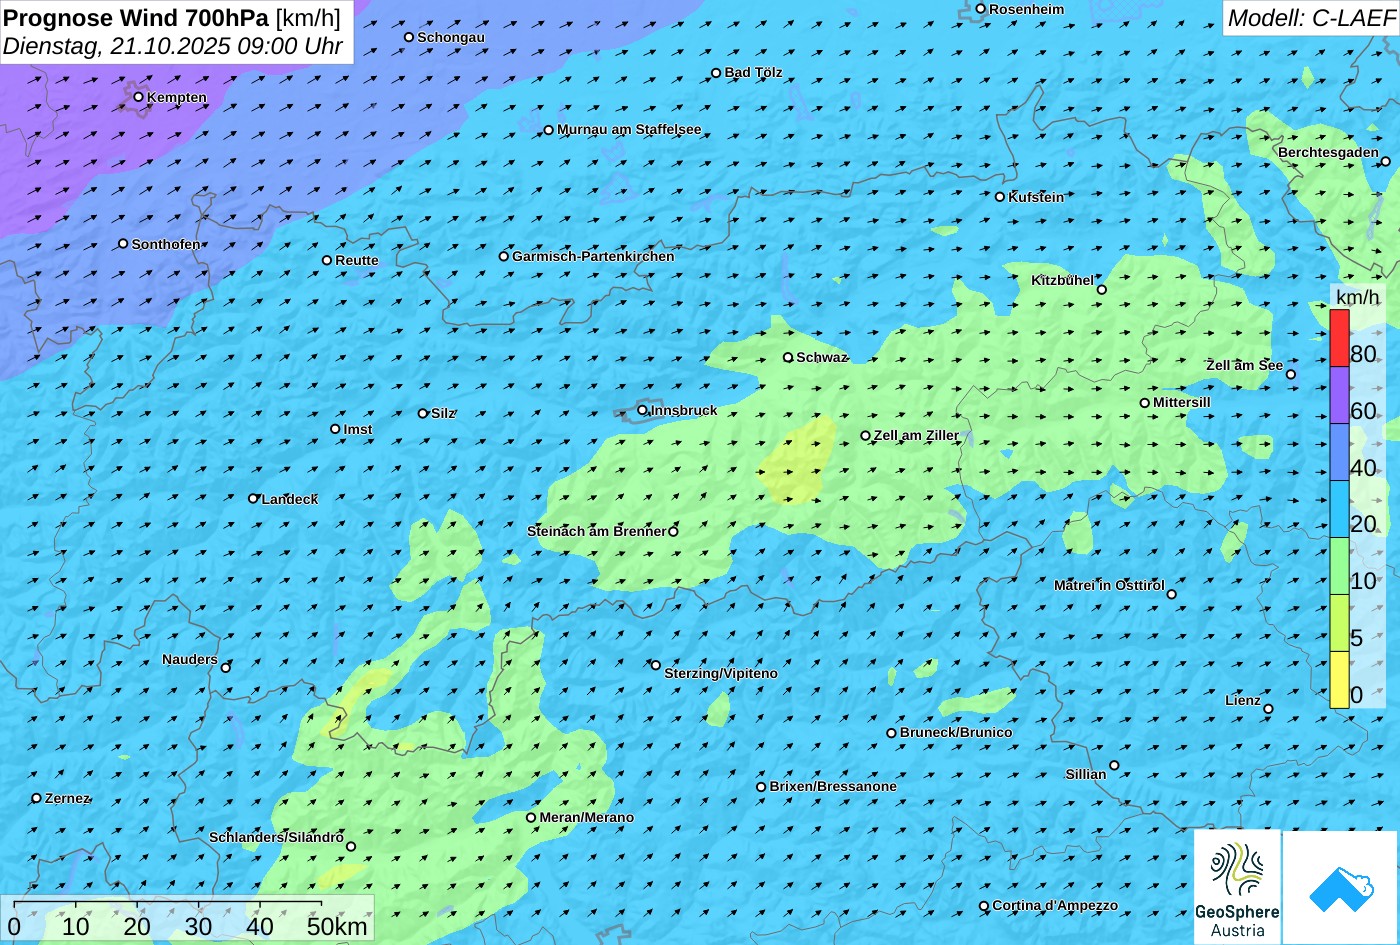
Task: Click the Prognose Wind 700hPa title
Action: [136, 17]
